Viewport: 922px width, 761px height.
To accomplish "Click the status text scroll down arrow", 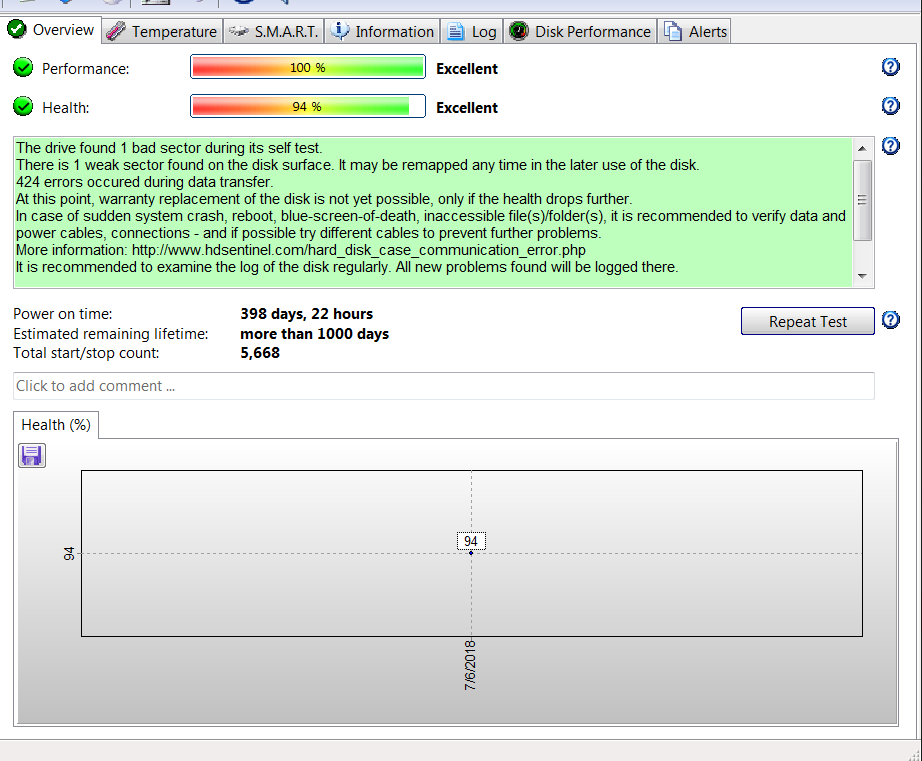I will point(862,276).
